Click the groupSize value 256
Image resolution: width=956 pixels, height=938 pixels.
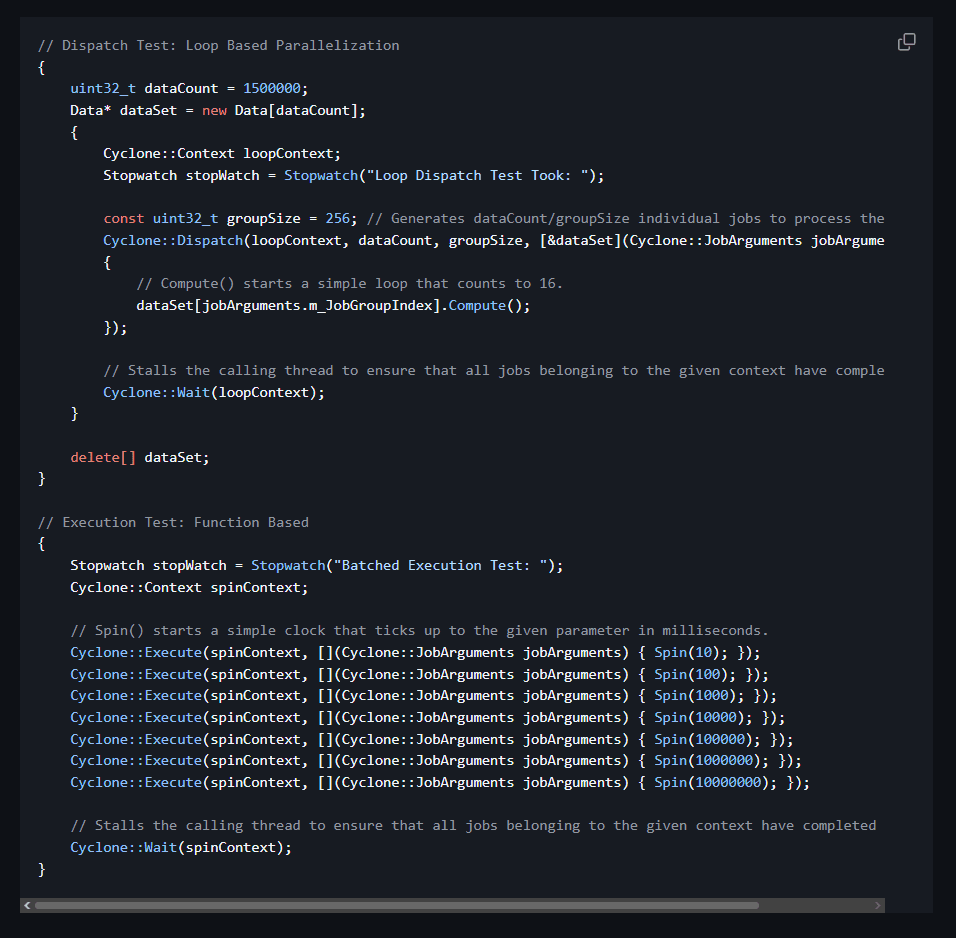pos(338,218)
